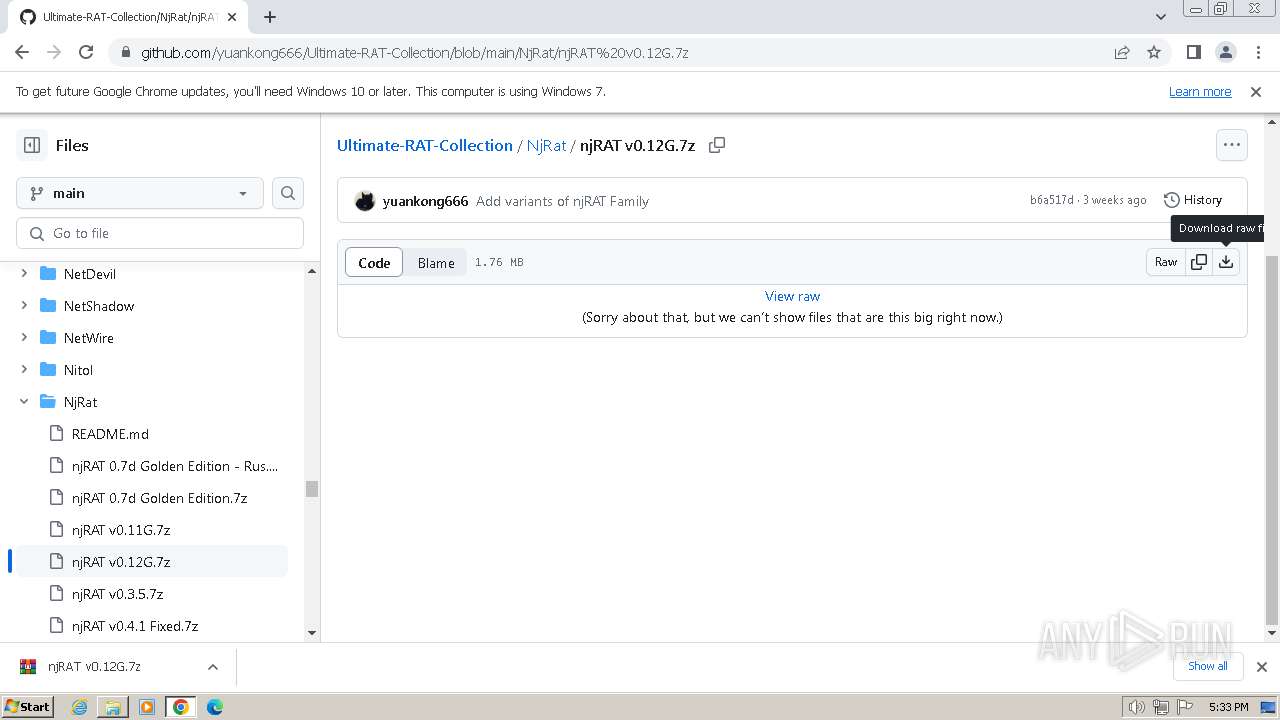Switch to the Code tab

tap(374, 263)
